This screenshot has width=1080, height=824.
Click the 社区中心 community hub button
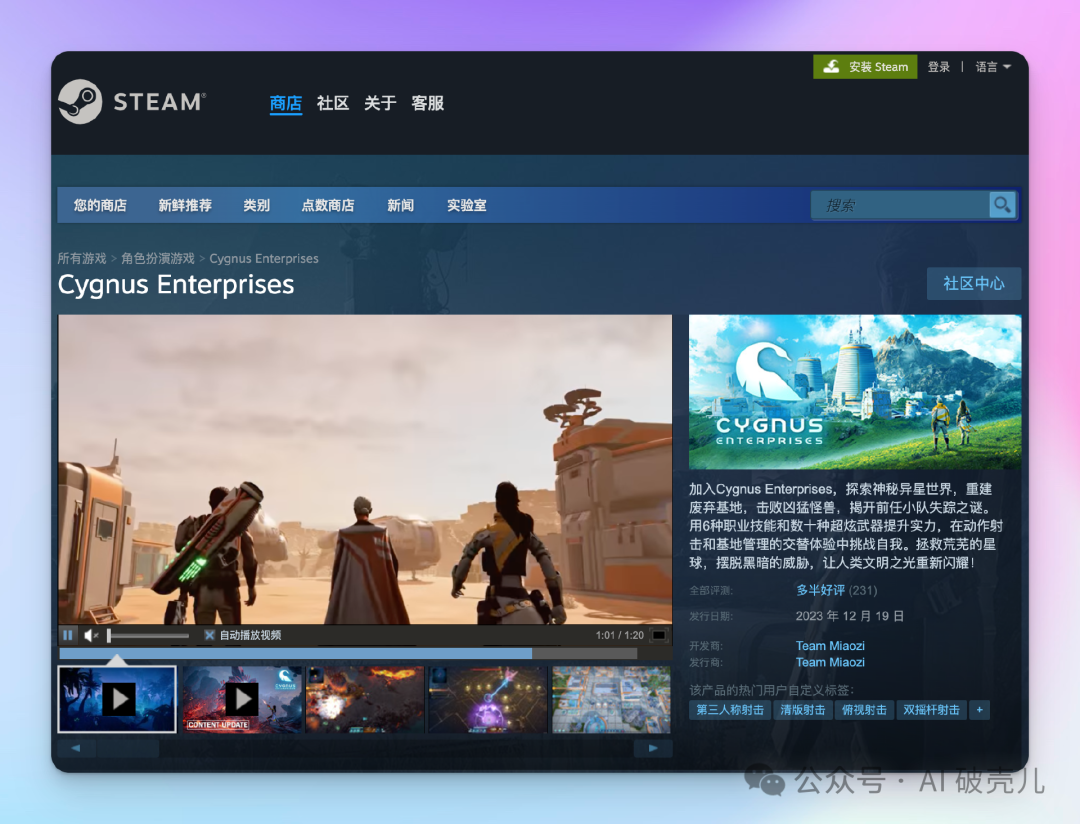point(973,283)
